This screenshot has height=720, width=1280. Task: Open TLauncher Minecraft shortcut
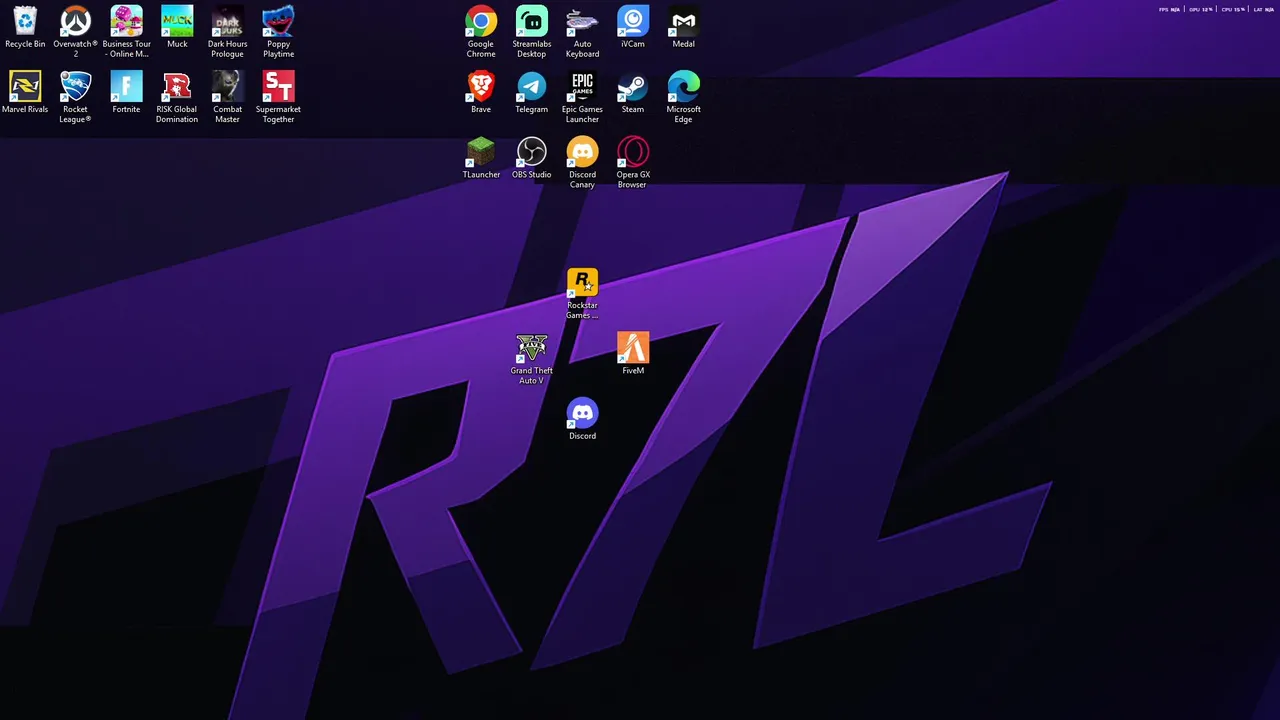point(481,157)
